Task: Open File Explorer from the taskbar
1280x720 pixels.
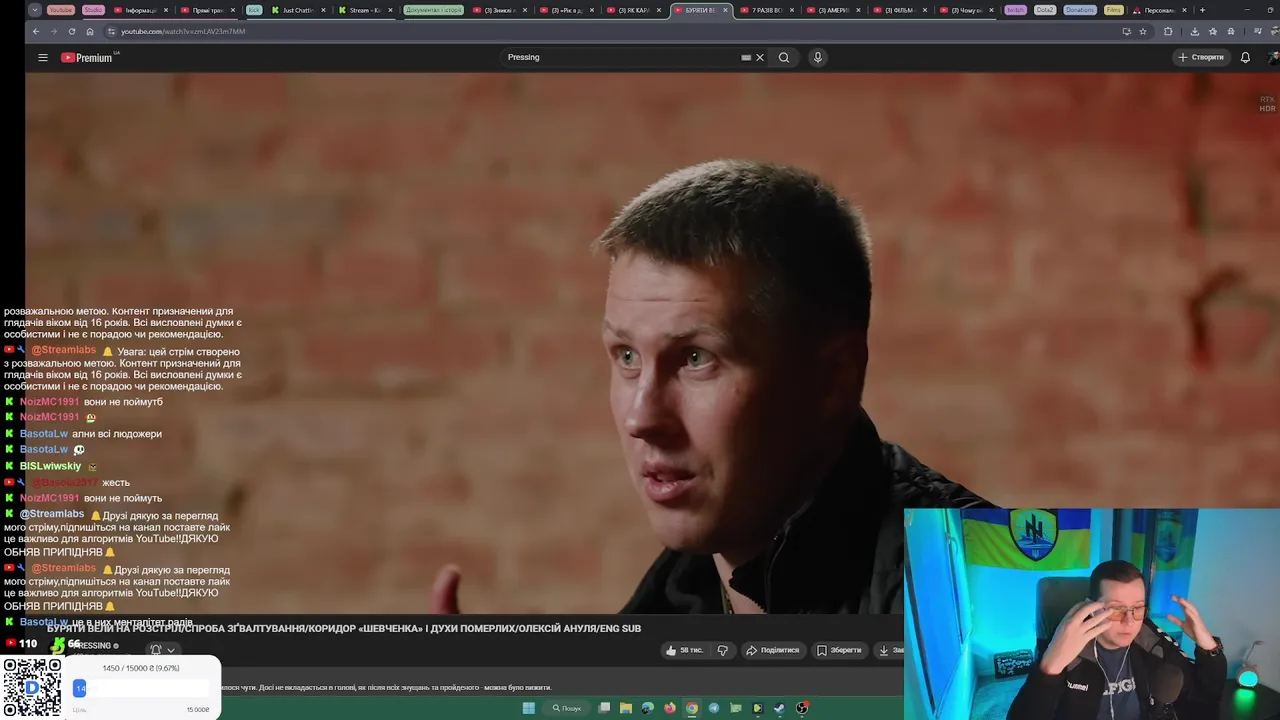Action: [626, 708]
